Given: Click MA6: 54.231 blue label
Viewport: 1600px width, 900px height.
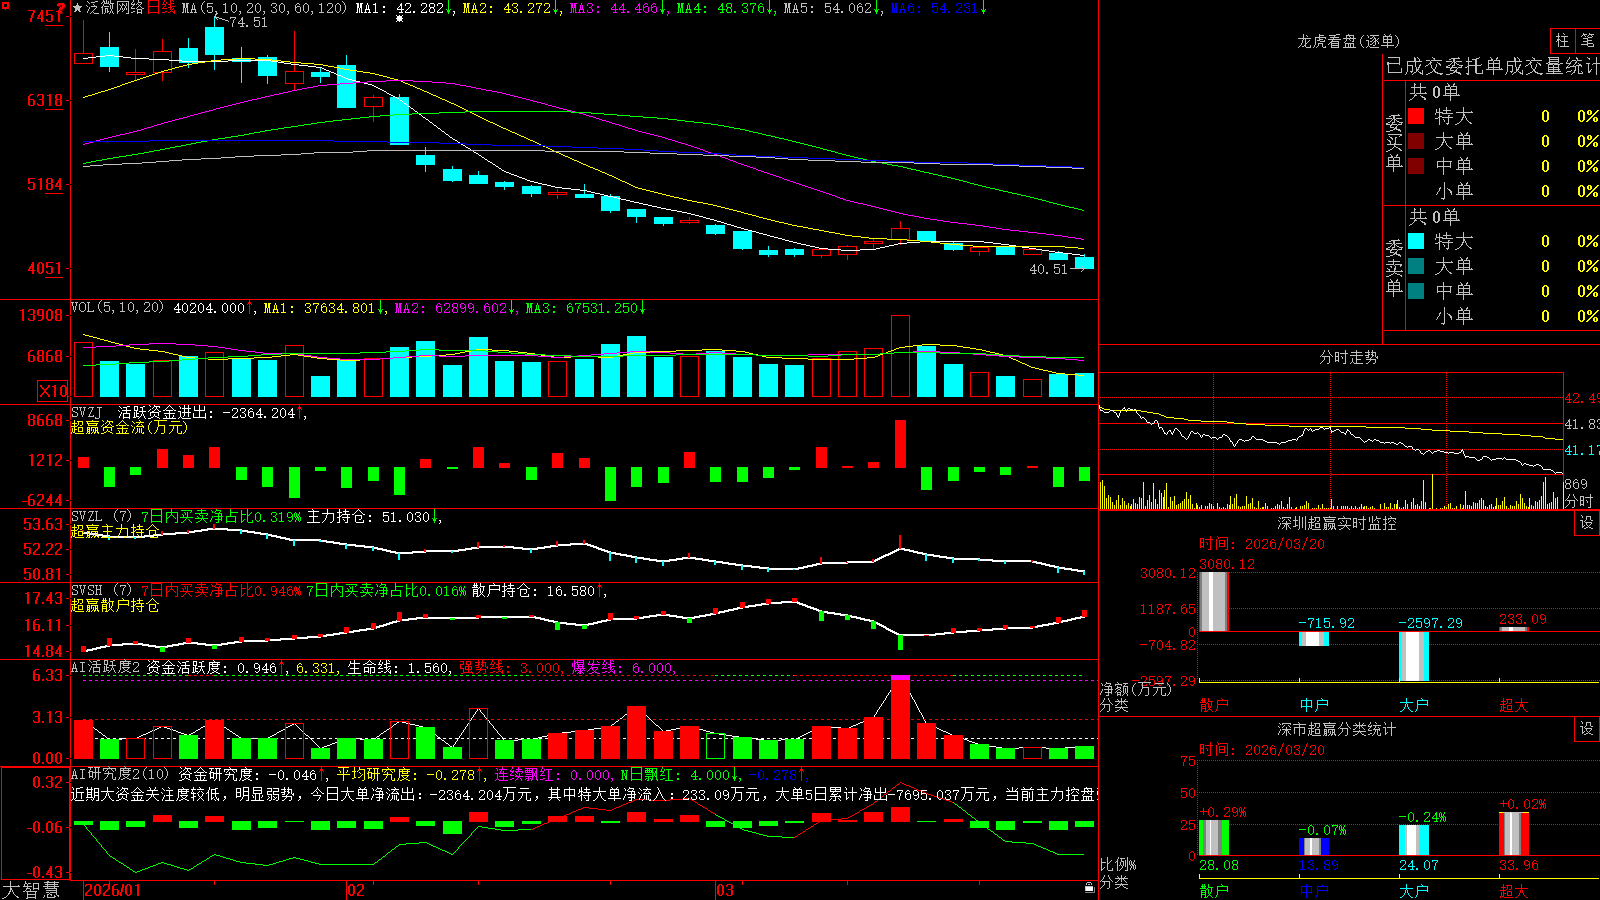Looking at the screenshot, I should click(938, 8).
